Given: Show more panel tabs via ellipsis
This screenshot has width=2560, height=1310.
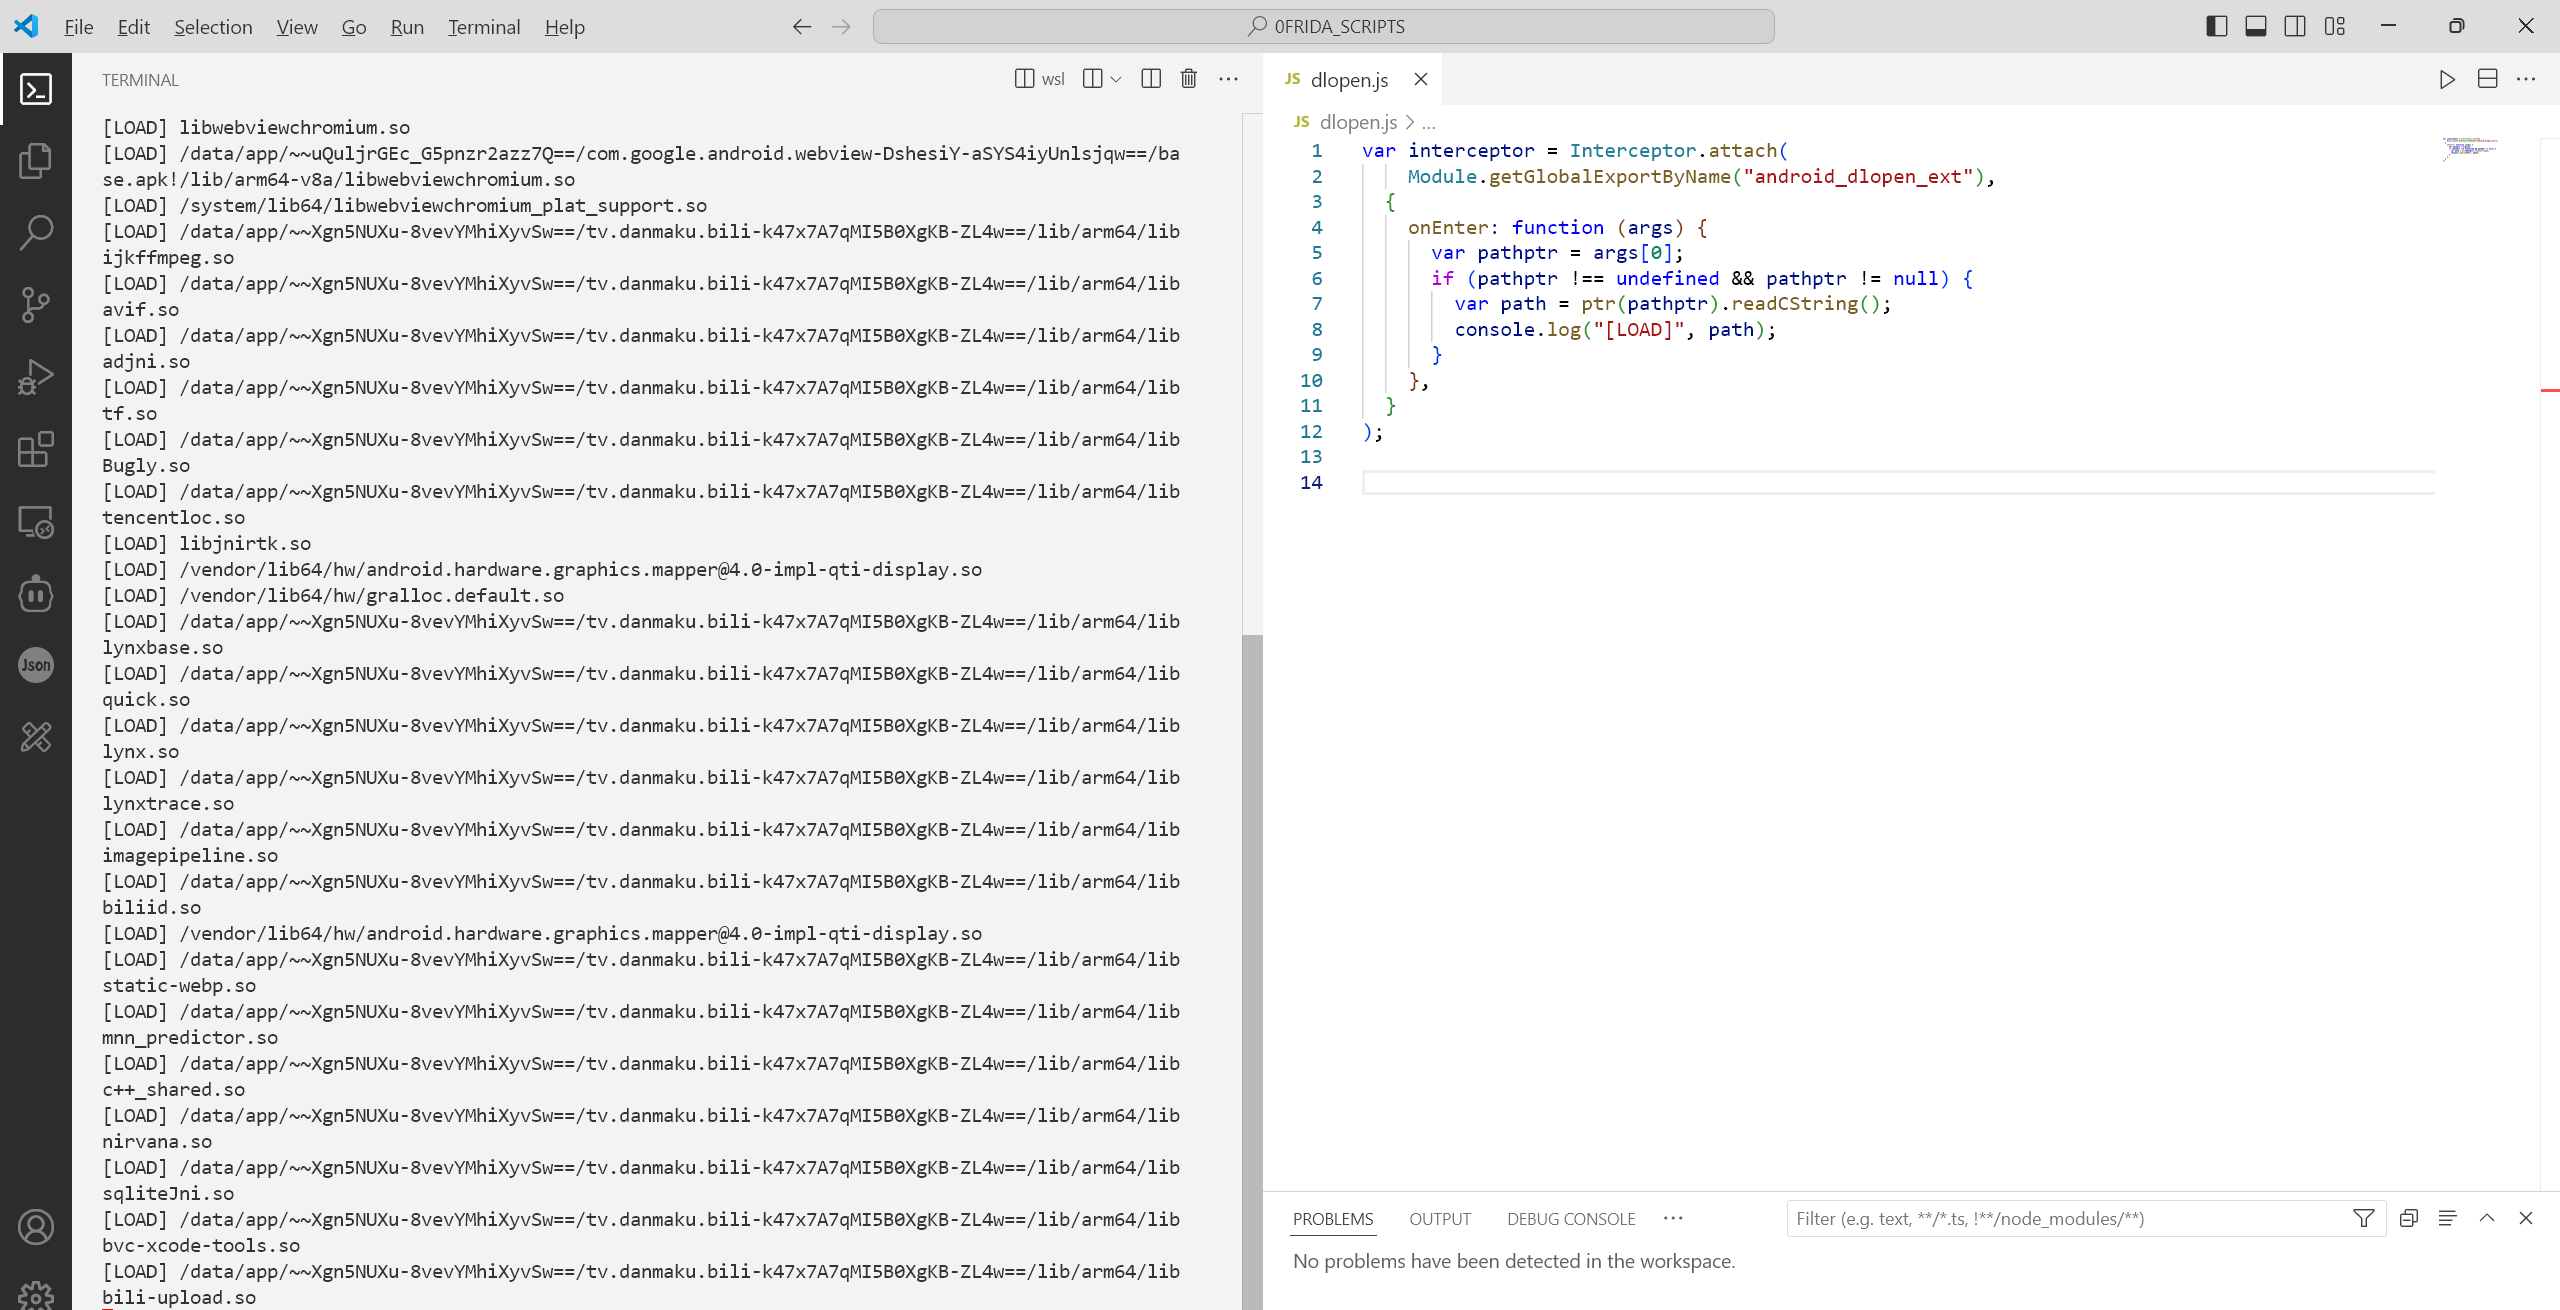Looking at the screenshot, I should [x=1673, y=1218].
